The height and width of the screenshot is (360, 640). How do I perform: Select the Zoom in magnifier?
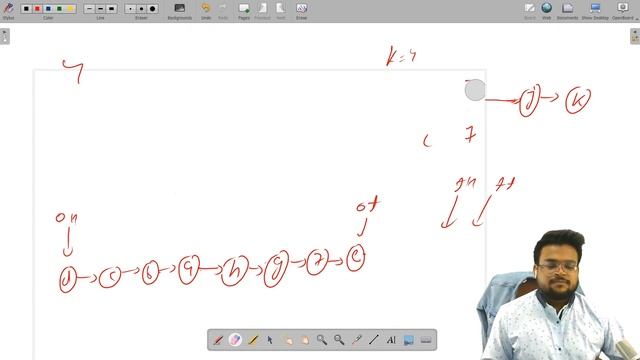pyautogui.click(x=322, y=340)
